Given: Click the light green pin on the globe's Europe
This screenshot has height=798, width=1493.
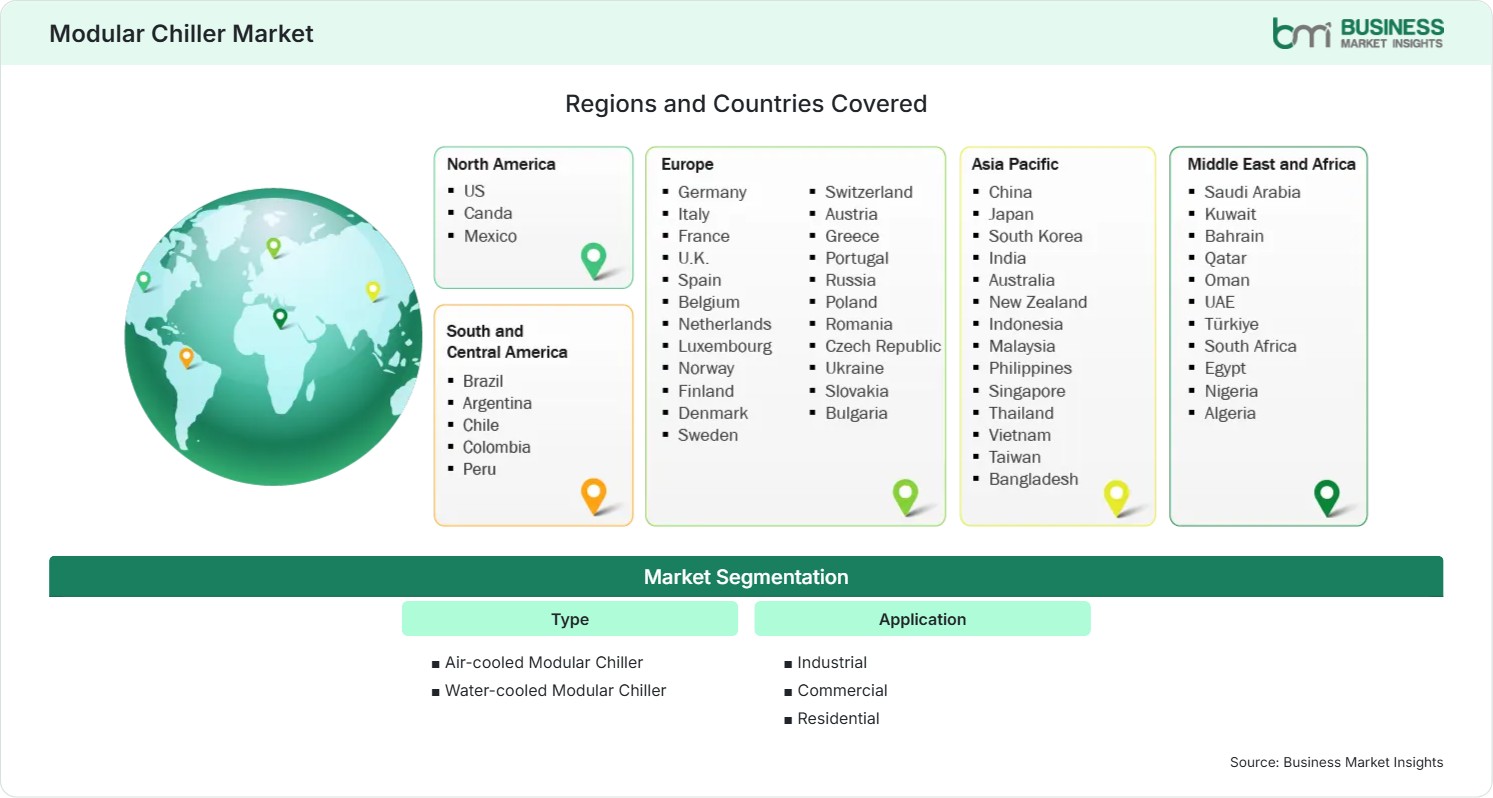Looking at the screenshot, I should point(273,247).
